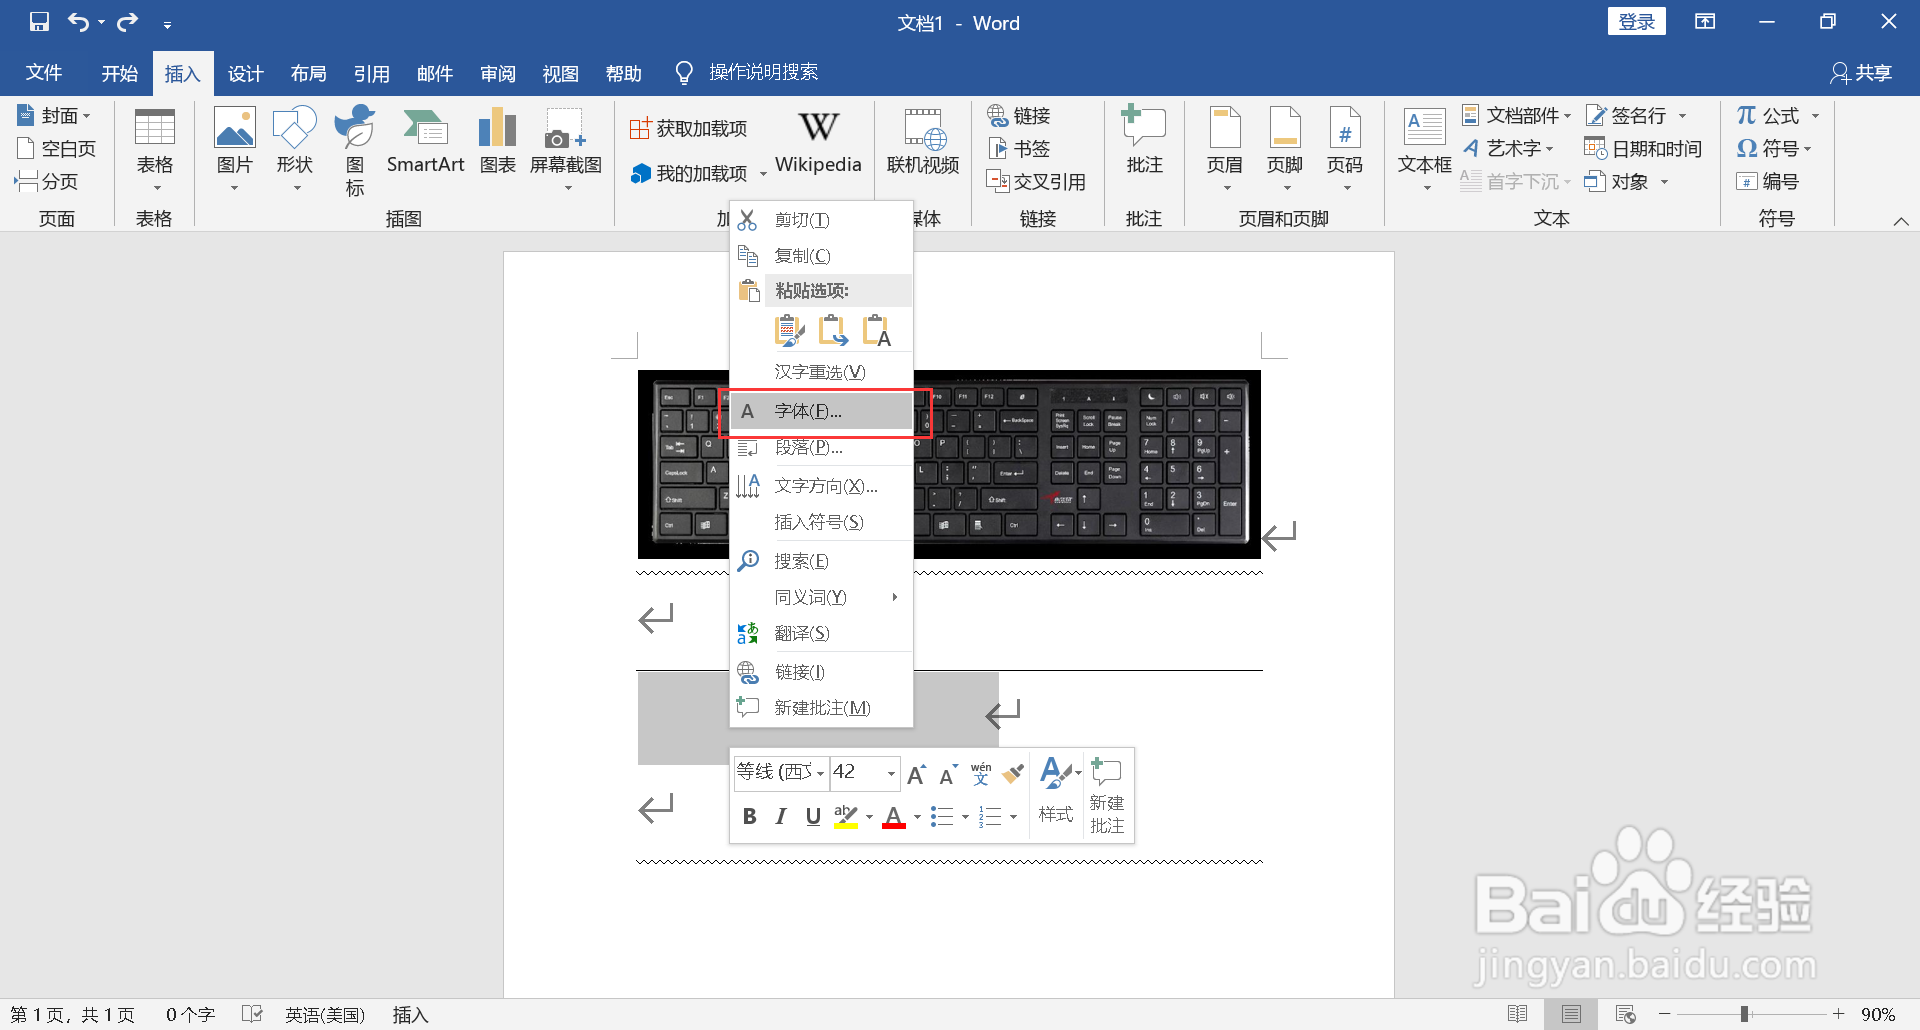Click the zoom slider handle in the status bar
Image resolution: width=1920 pixels, height=1030 pixels.
1744,1014
